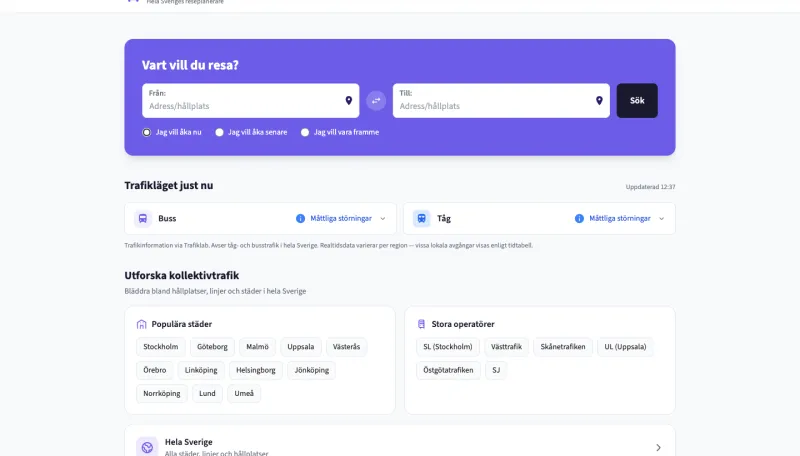
Task: Click the info icon next to Buss disturbances
Action: 301,218
